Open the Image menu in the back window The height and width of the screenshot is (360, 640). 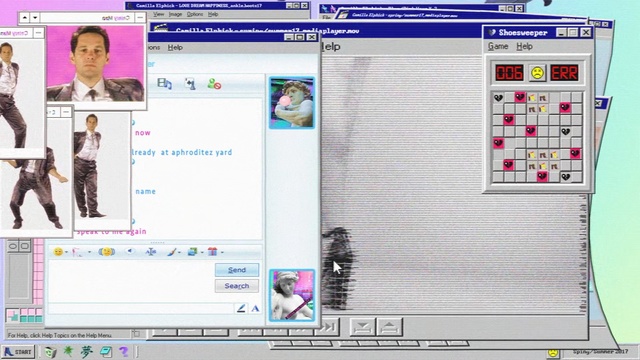(175, 14)
